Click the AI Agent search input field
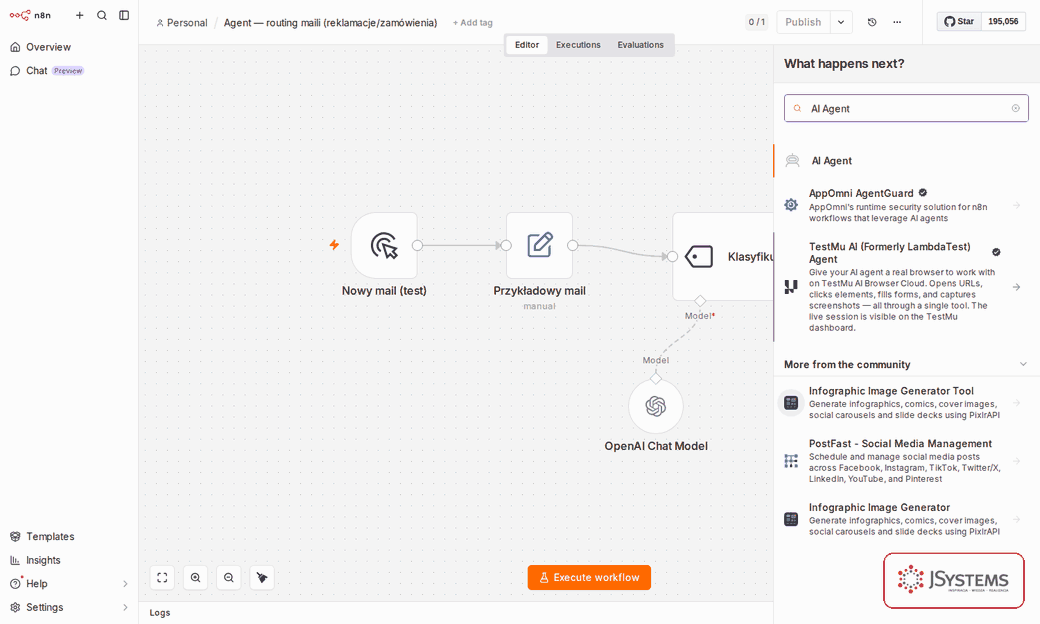The height and width of the screenshot is (624, 1040). 906,108
